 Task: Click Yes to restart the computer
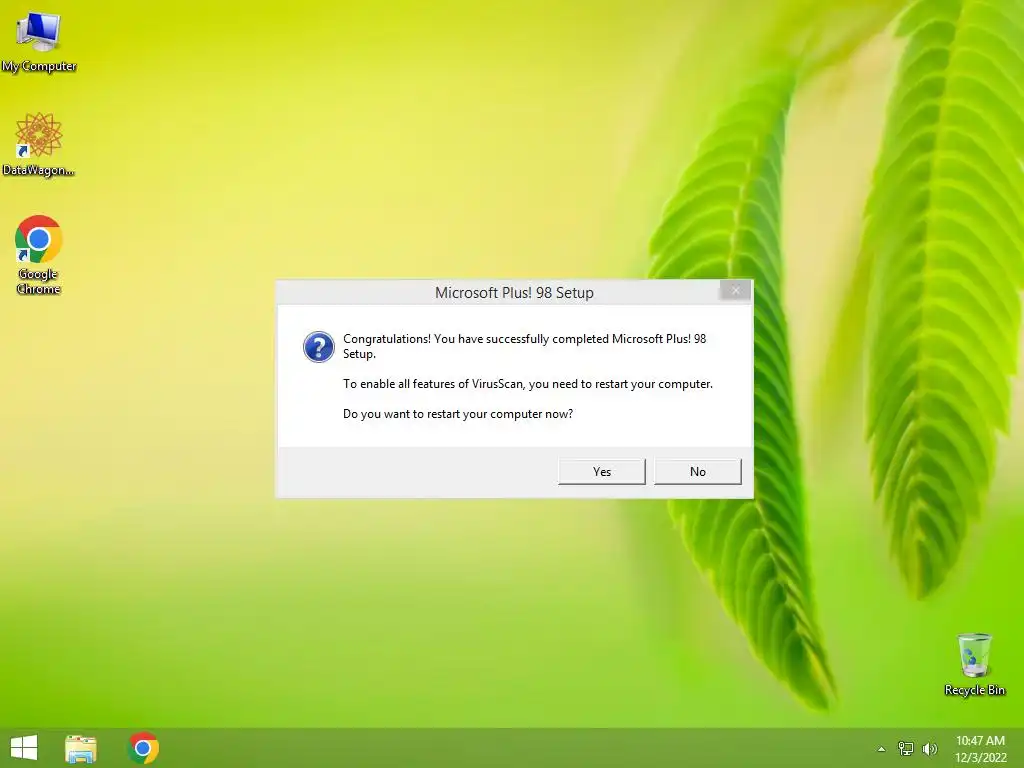click(x=601, y=472)
